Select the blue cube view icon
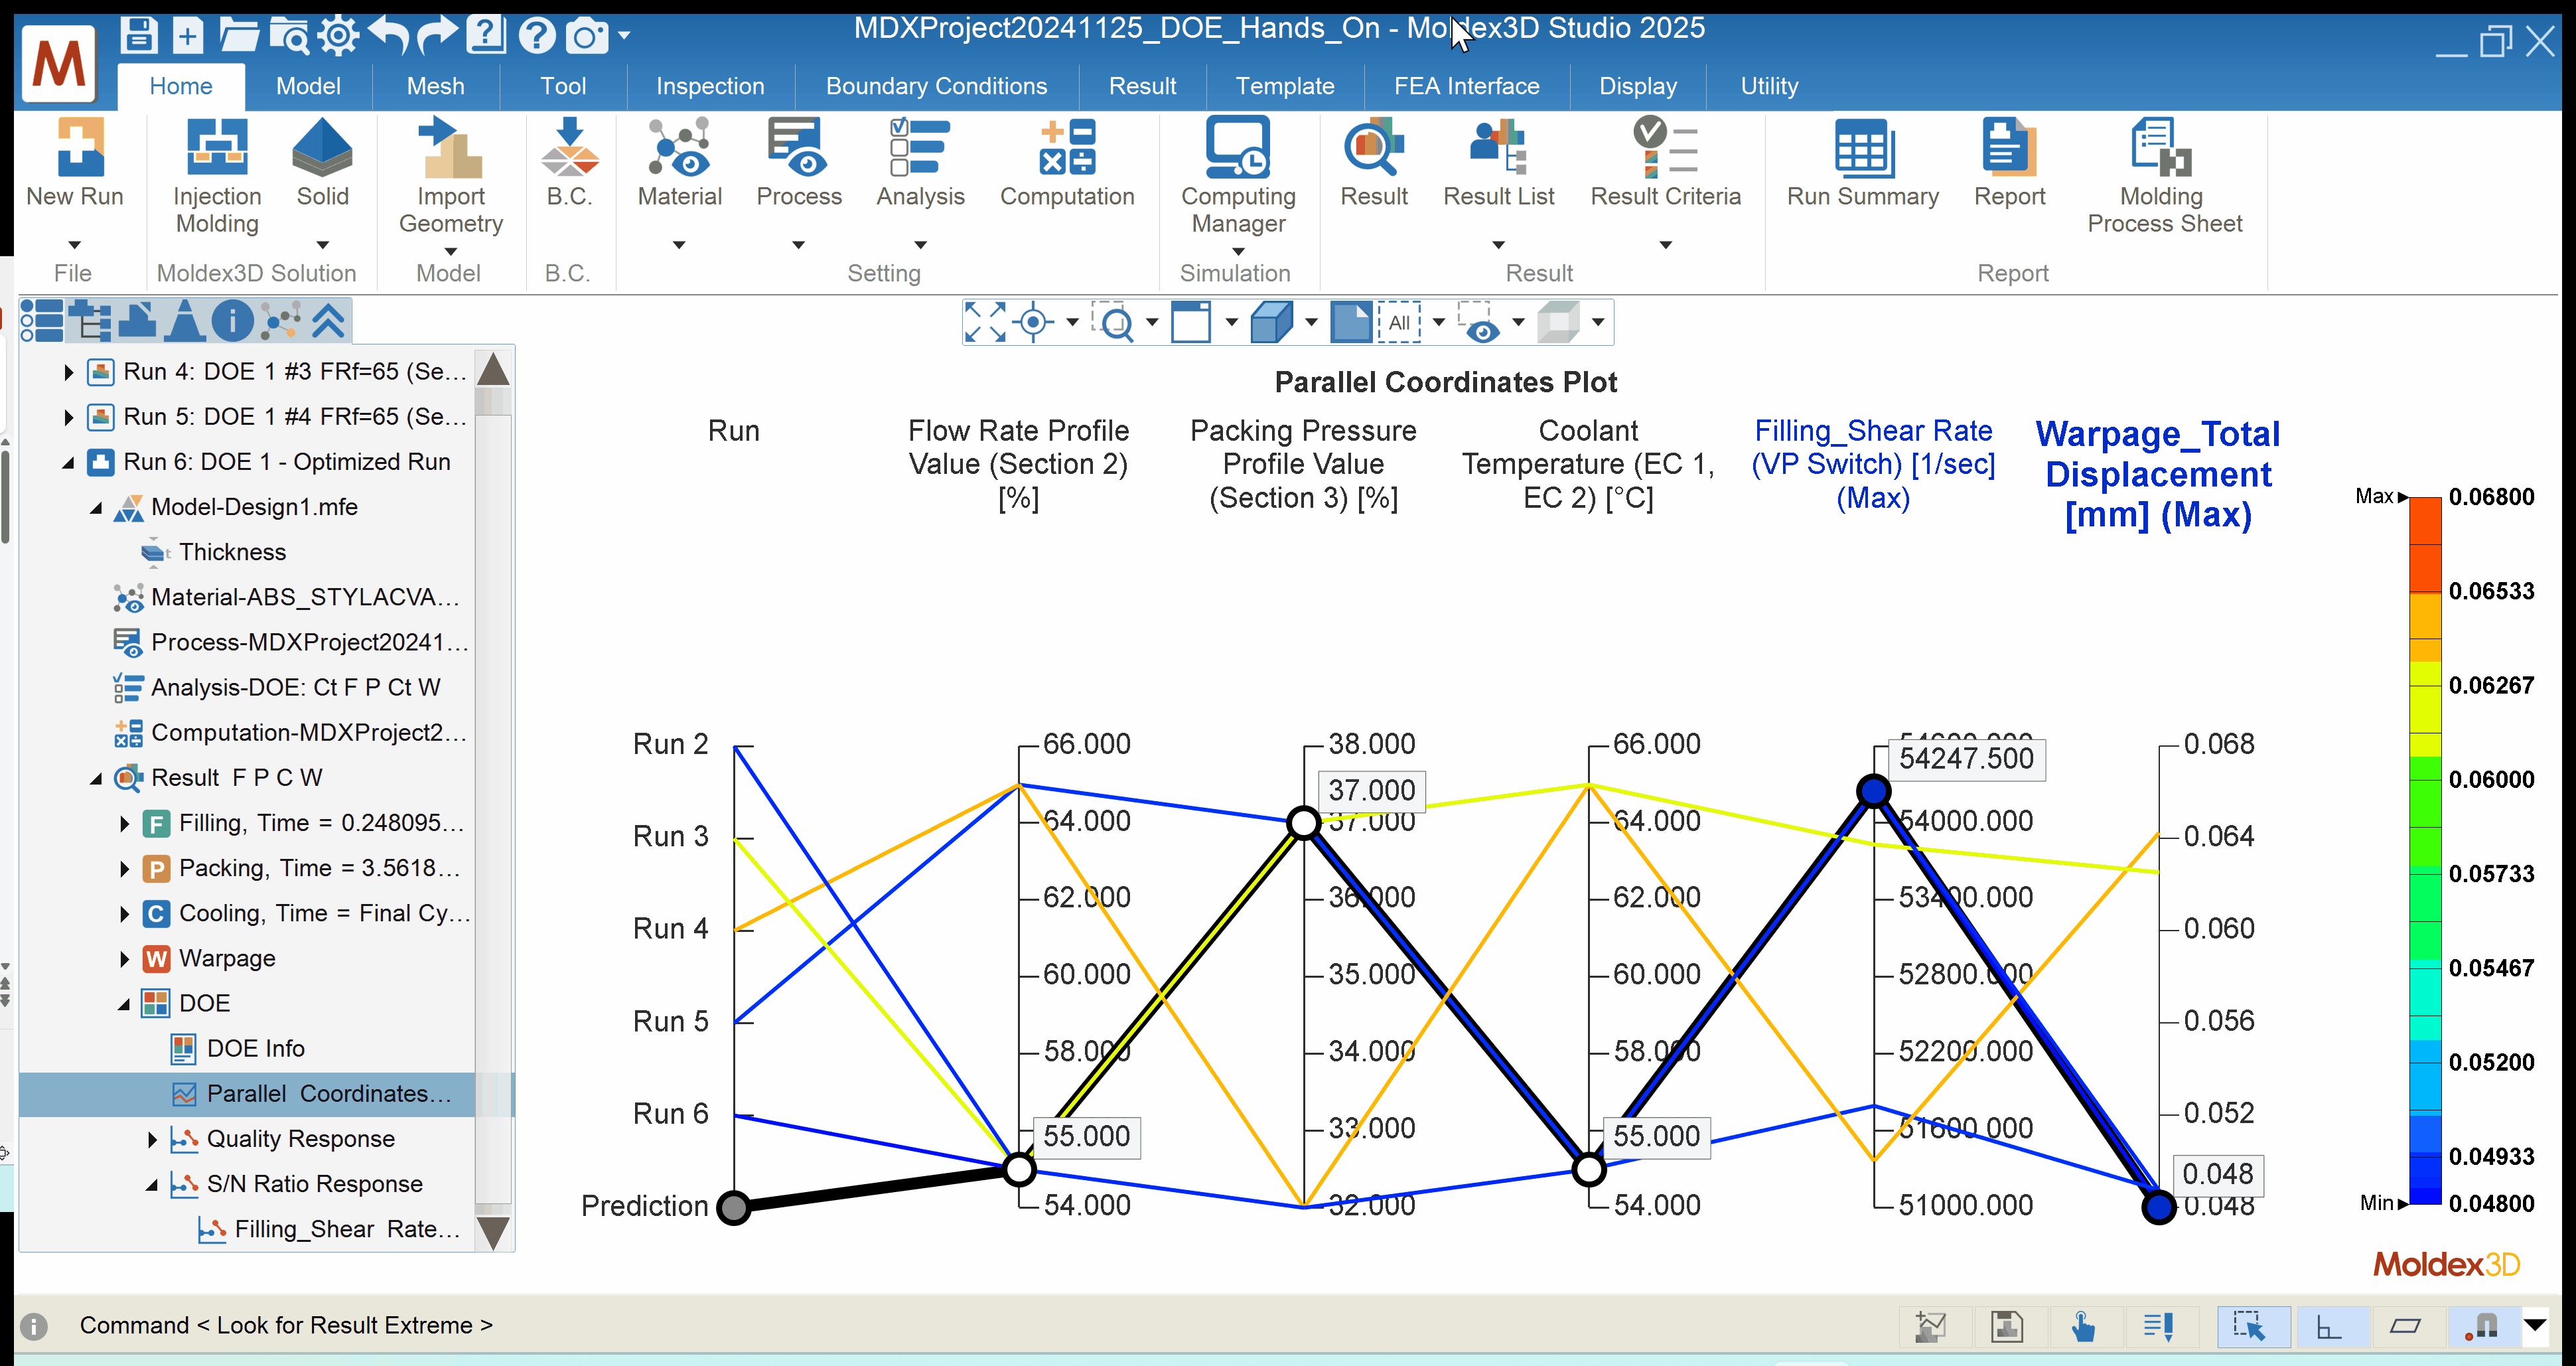The image size is (2576, 1366). (x=1271, y=322)
